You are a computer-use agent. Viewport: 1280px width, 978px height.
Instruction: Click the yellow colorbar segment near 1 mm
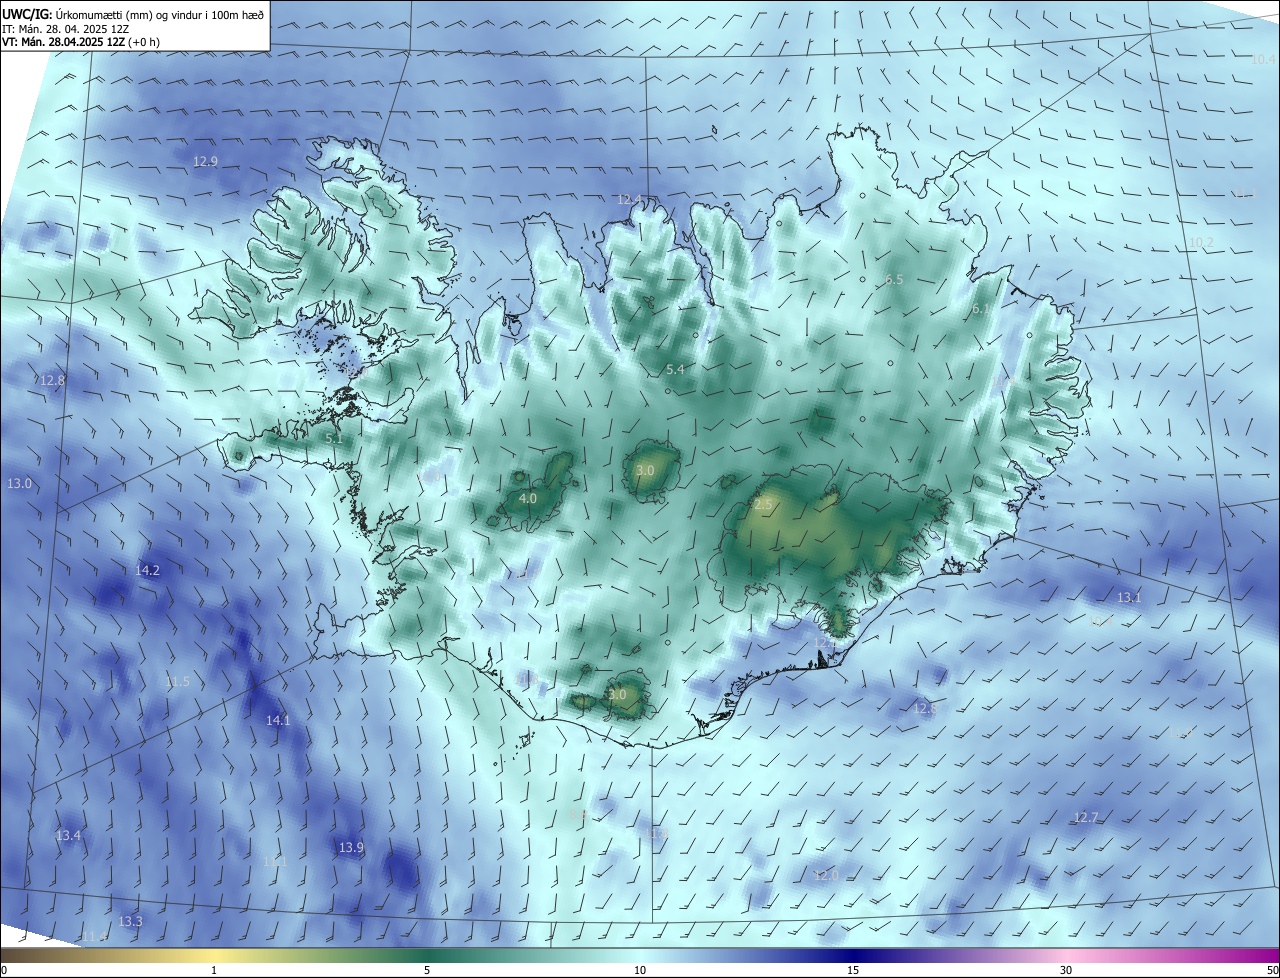point(214,955)
